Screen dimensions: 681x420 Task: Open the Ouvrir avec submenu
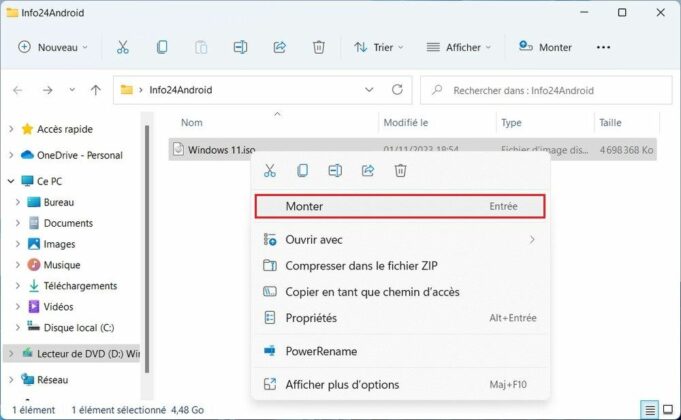(x=400, y=240)
